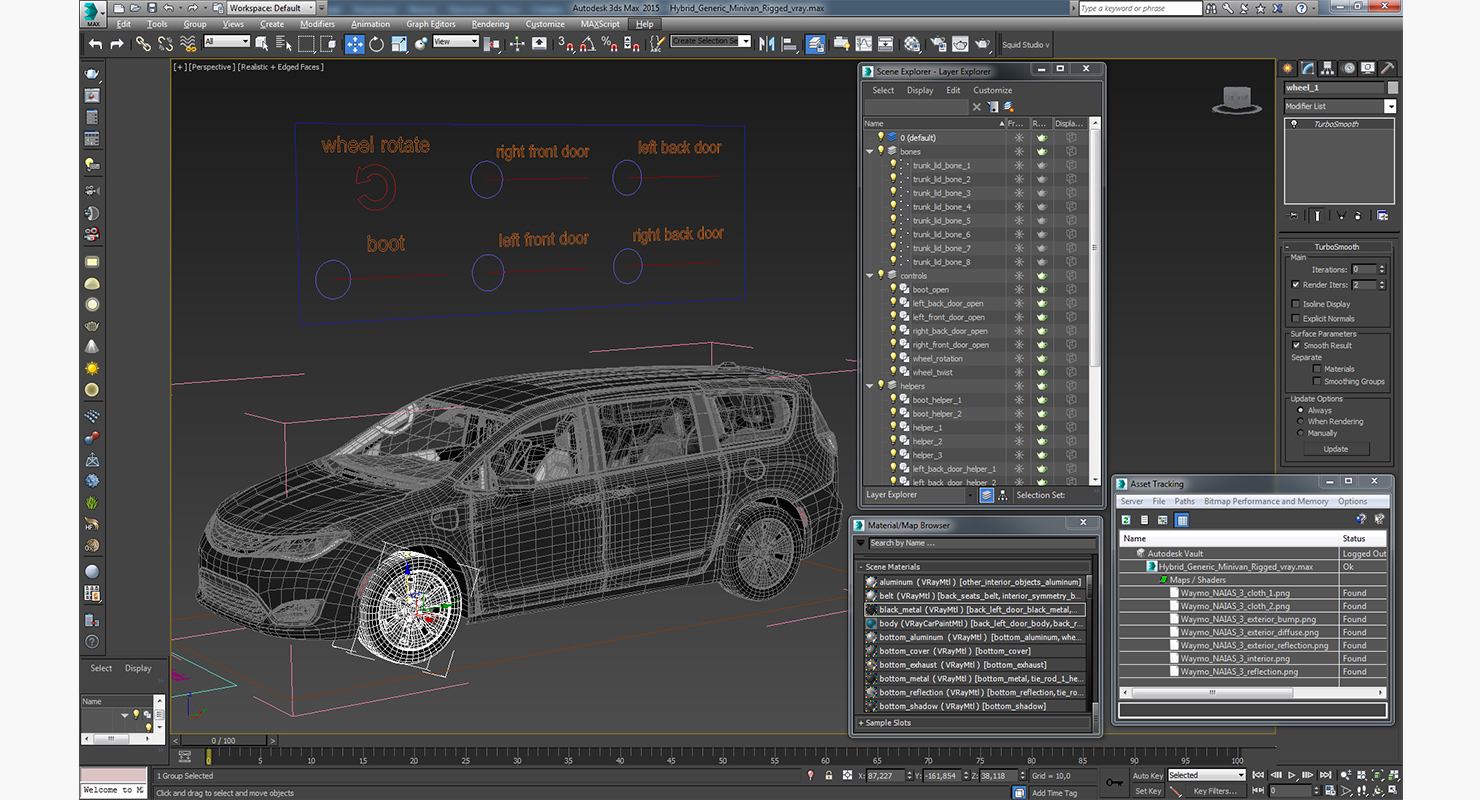Switch to the Motion command panel tab
The height and width of the screenshot is (800, 1480).
pos(1349,68)
